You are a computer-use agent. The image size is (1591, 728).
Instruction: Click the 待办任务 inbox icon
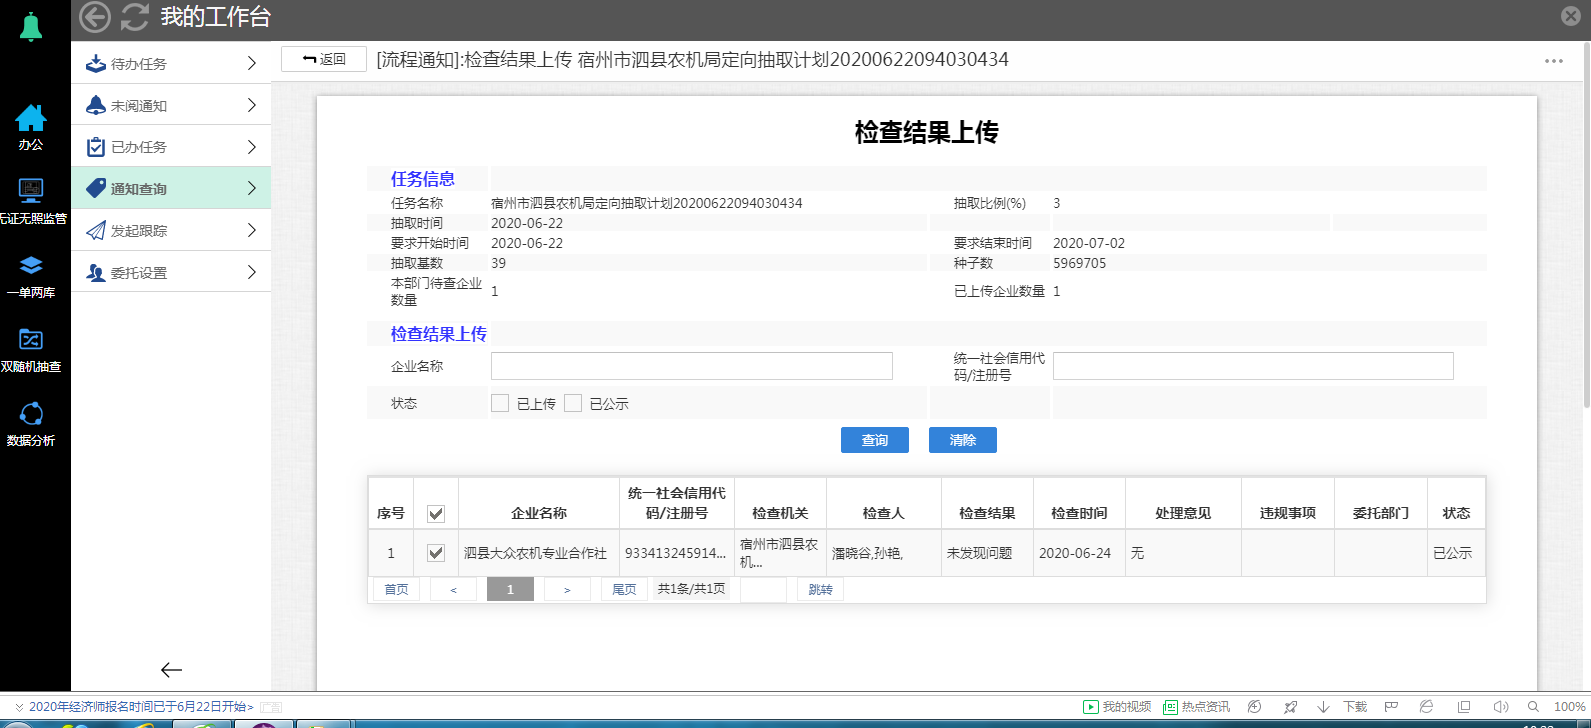[x=96, y=63]
